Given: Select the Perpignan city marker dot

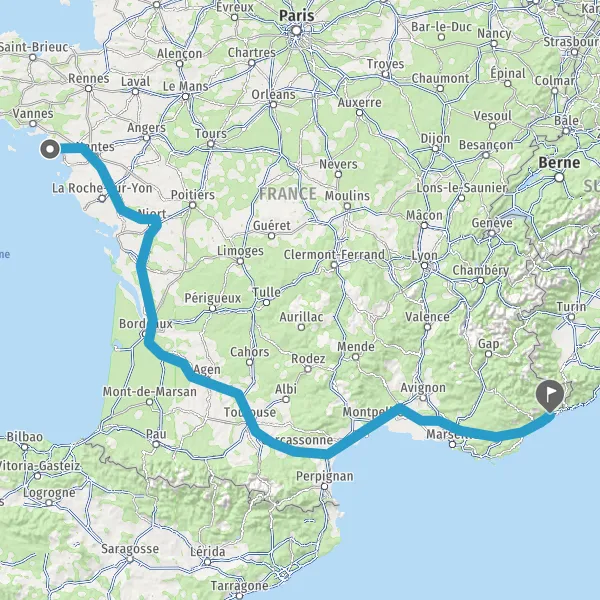Looking at the screenshot, I should tap(324, 486).
